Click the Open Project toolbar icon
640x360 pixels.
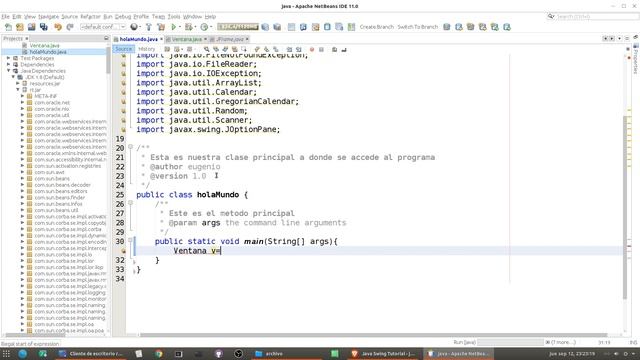coord(32,27)
